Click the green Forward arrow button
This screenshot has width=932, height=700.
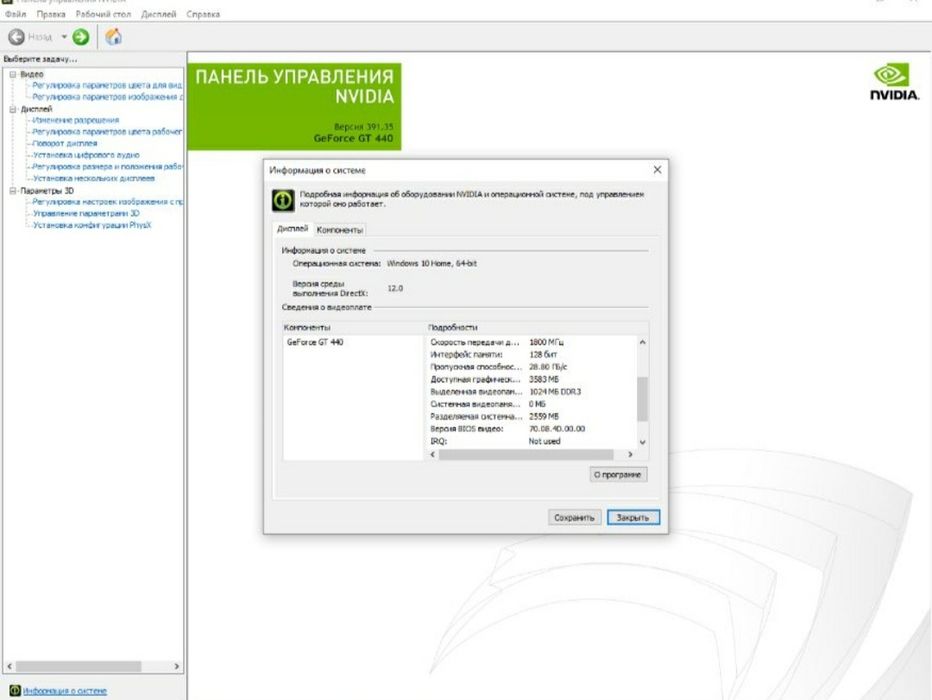click(81, 37)
